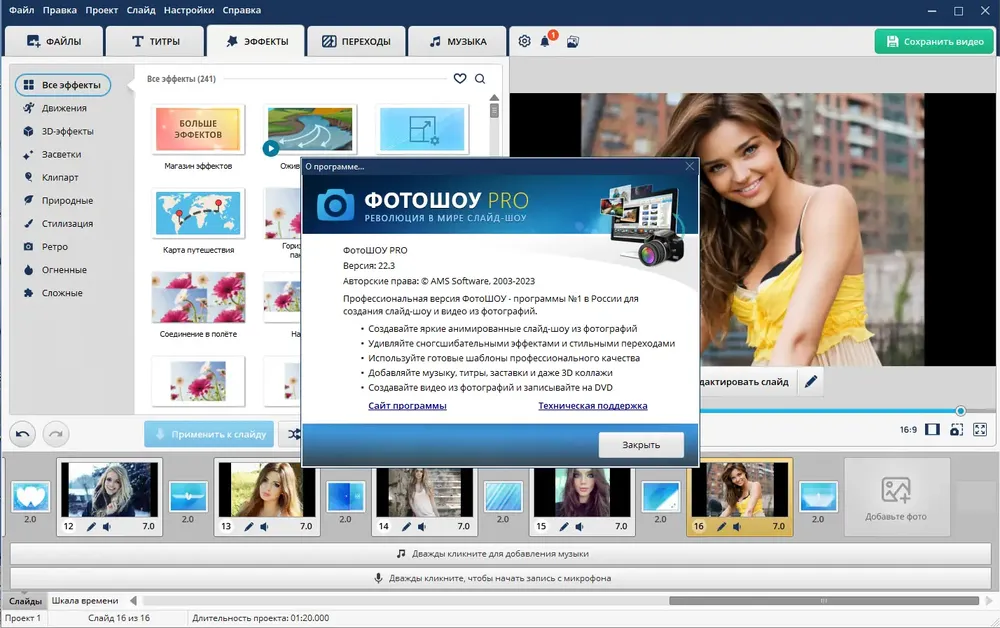The height and width of the screenshot is (628, 1000).
Task: Select the Движения effects category
Action: pyautogui.click(x=64, y=108)
